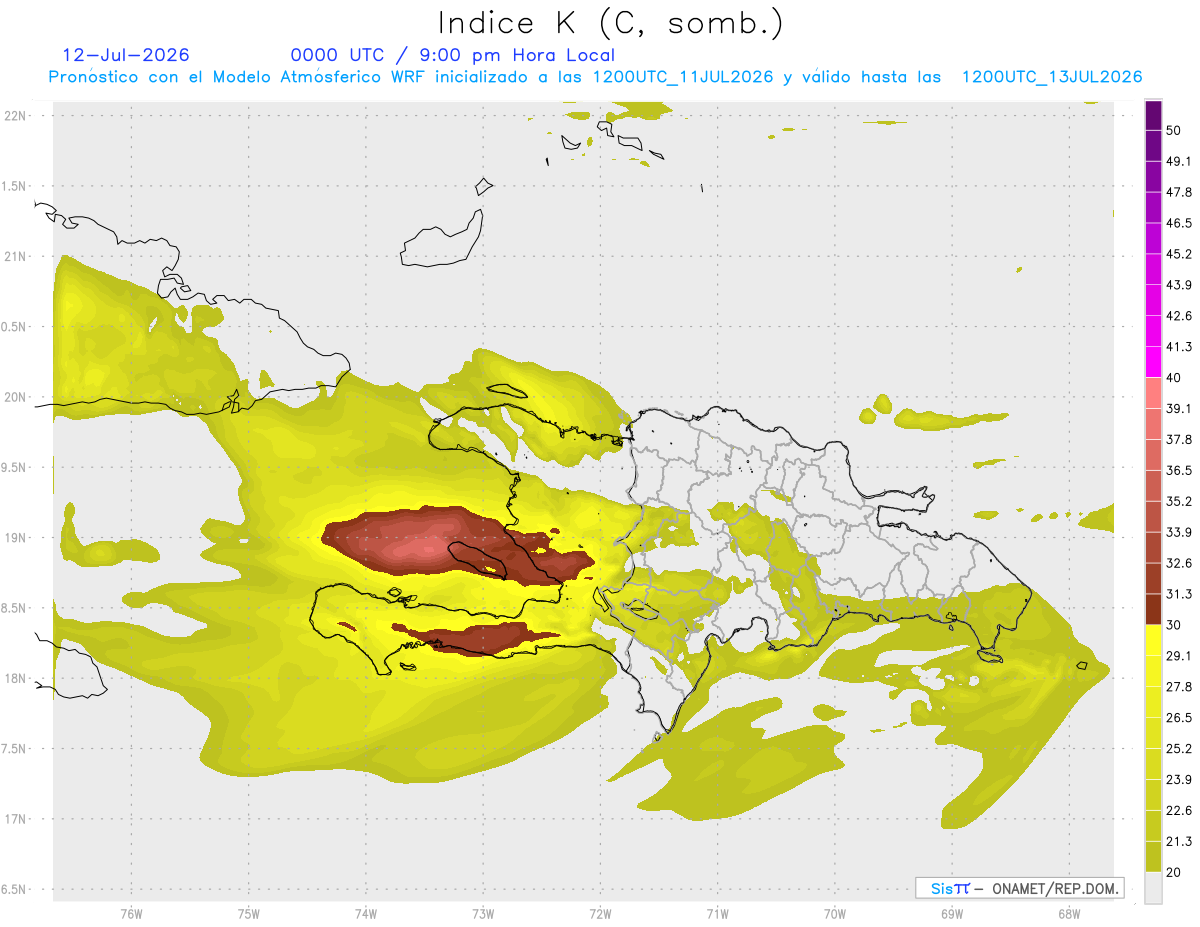1200x927 pixels.
Task: Click the "75W" longitude label
Action: [248, 914]
